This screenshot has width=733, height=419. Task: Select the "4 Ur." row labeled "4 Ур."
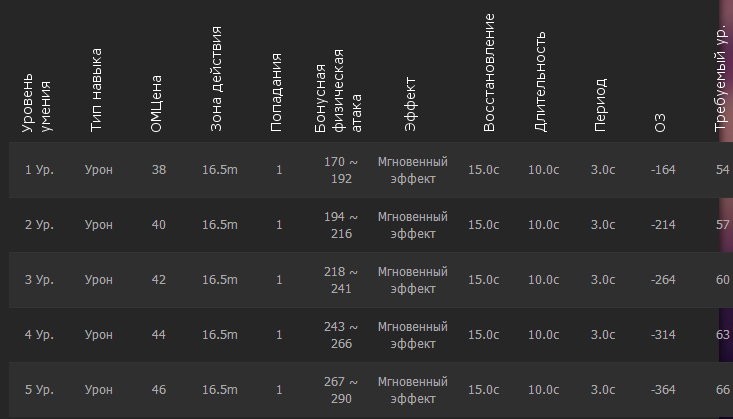(x=39, y=334)
